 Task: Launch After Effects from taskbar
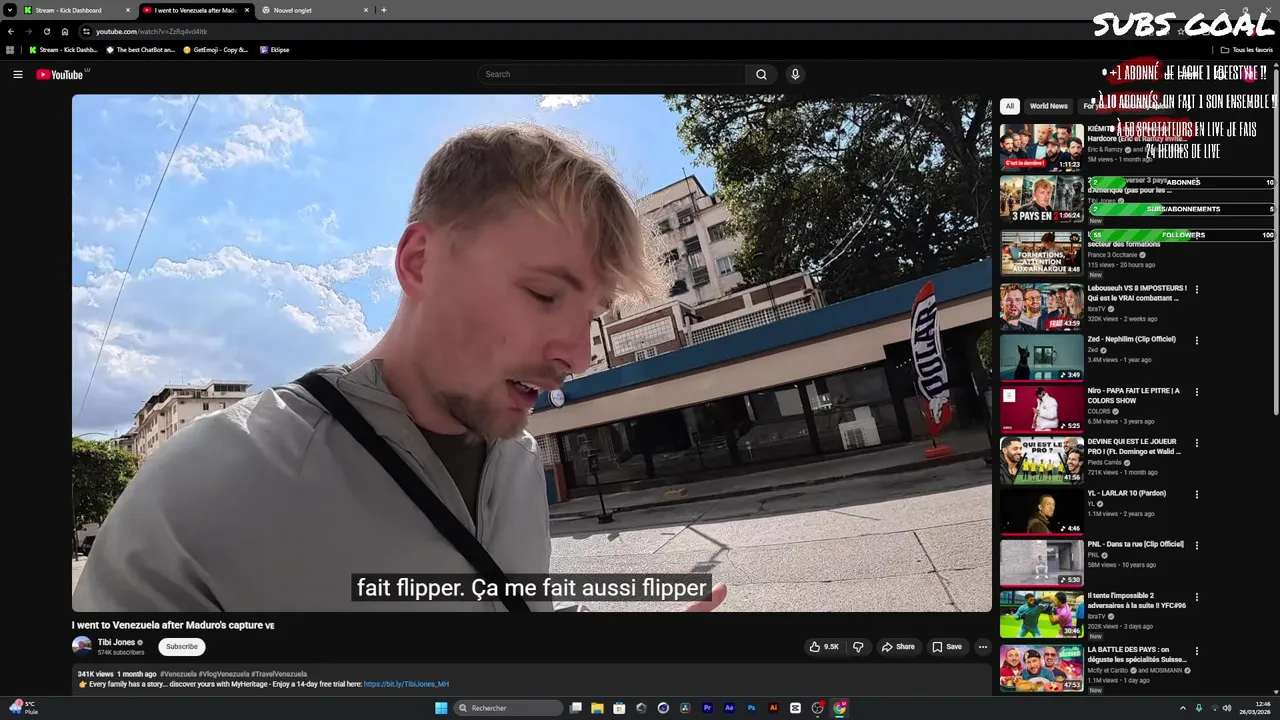coord(730,708)
